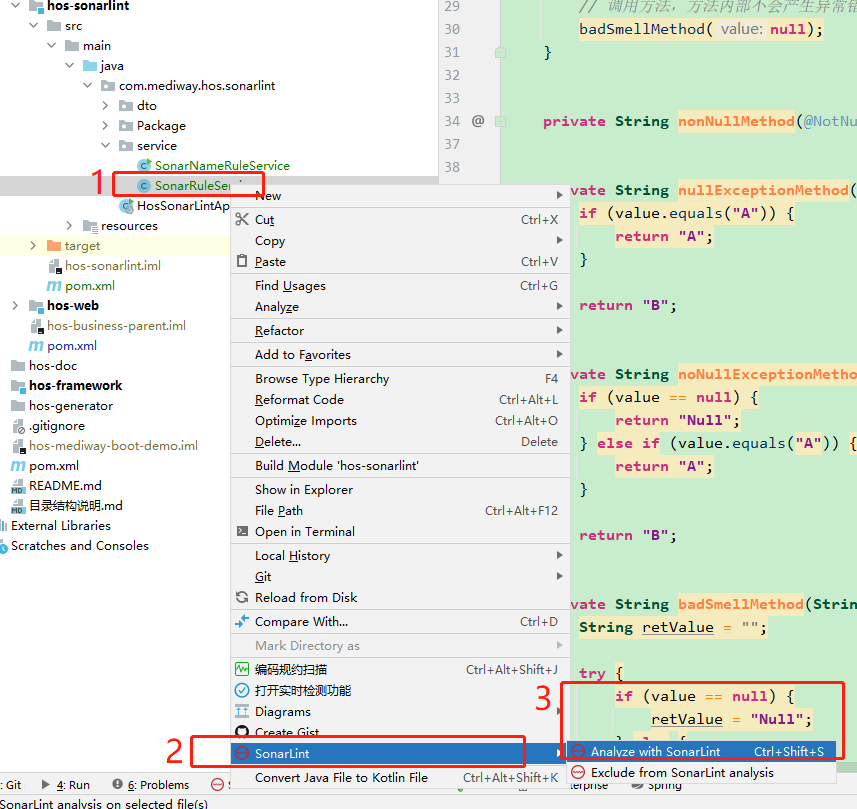This screenshot has height=809, width=857.
Task: Click the Create Gist octocat icon
Action: pyautogui.click(x=243, y=732)
